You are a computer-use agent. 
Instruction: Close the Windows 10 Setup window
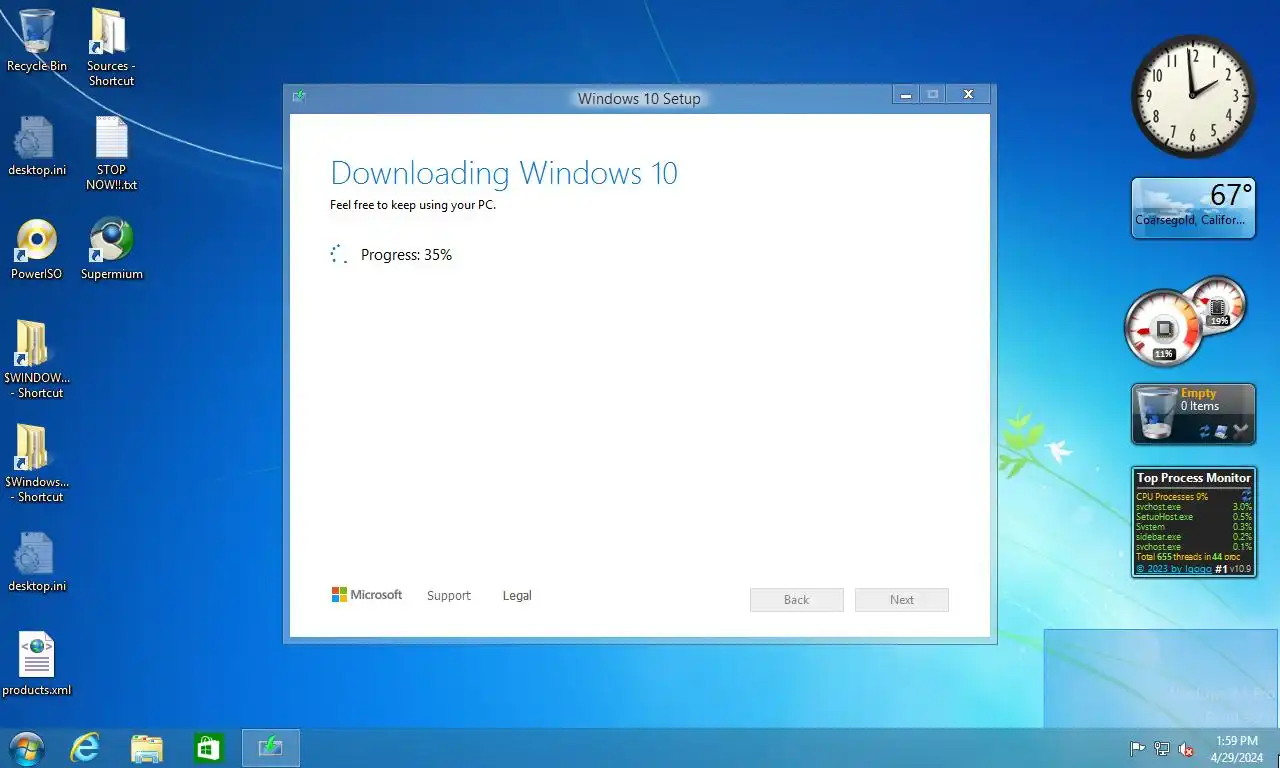point(968,95)
